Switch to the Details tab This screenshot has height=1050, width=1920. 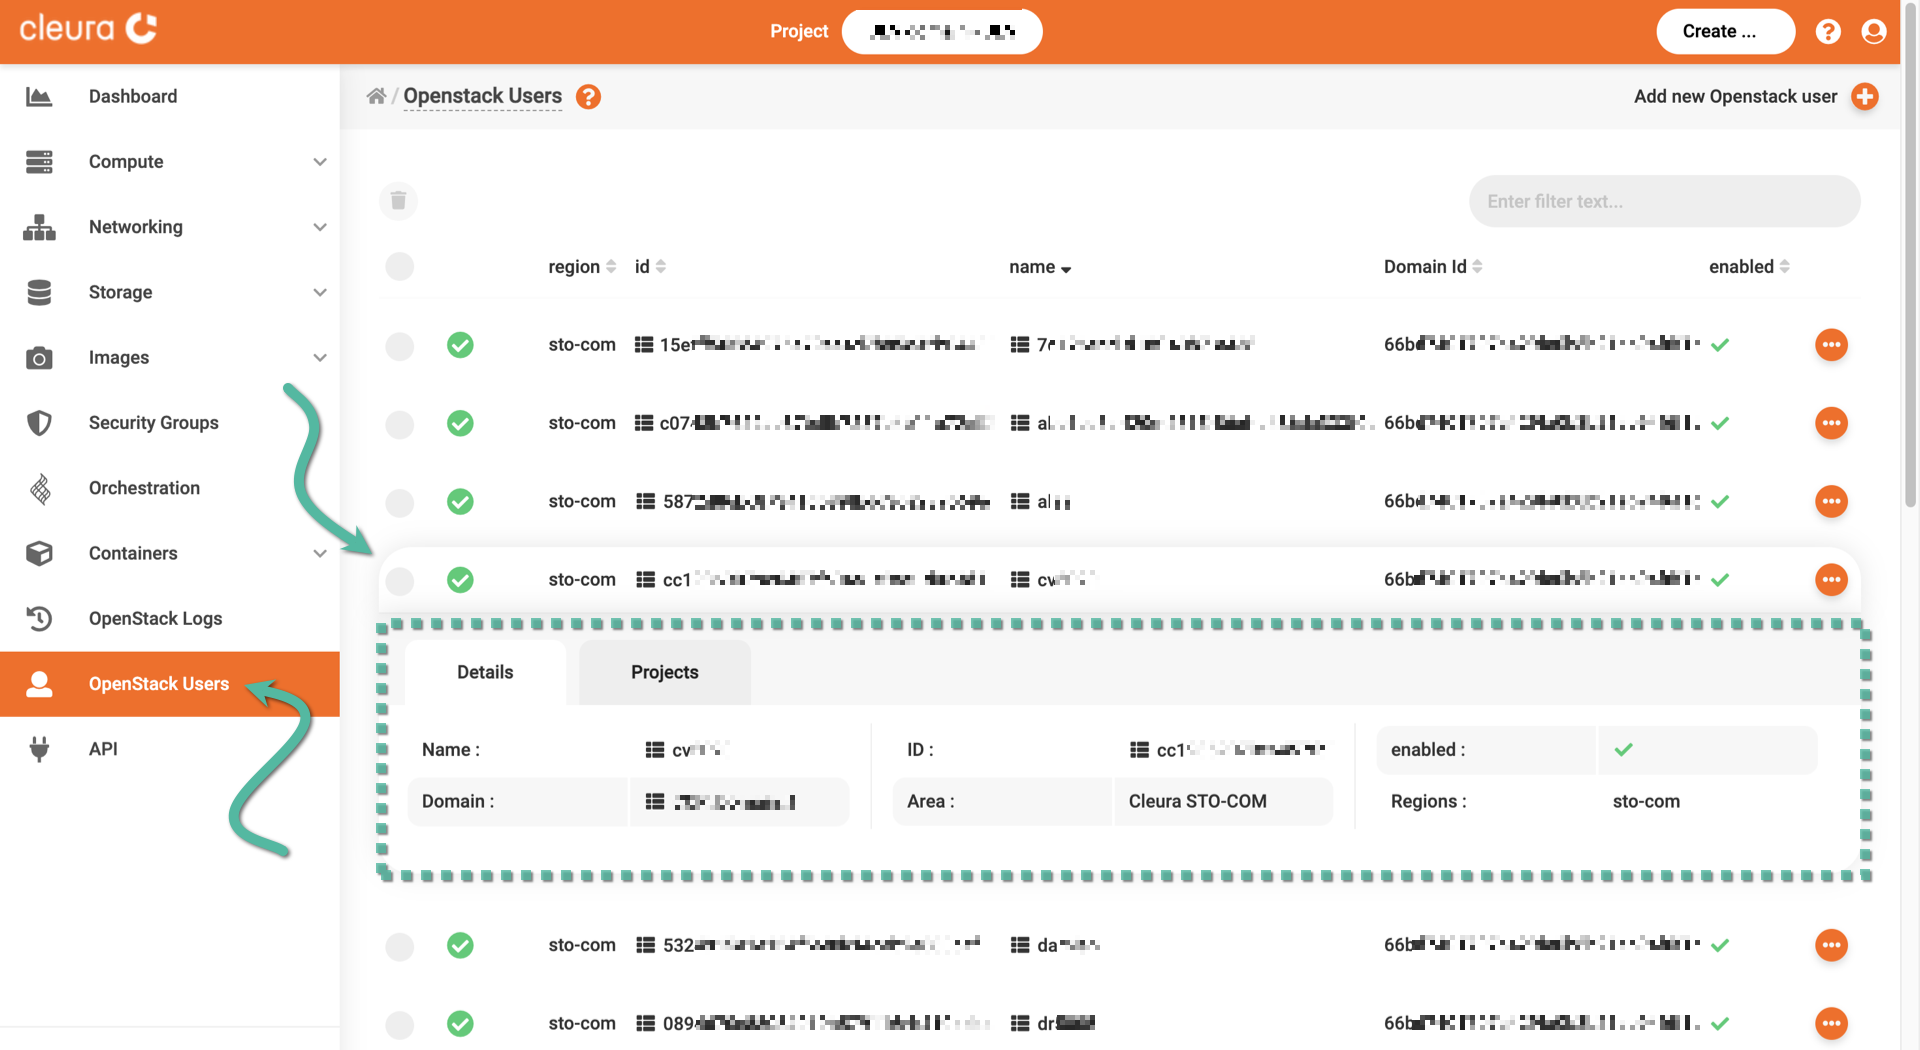tap(485, 672)
